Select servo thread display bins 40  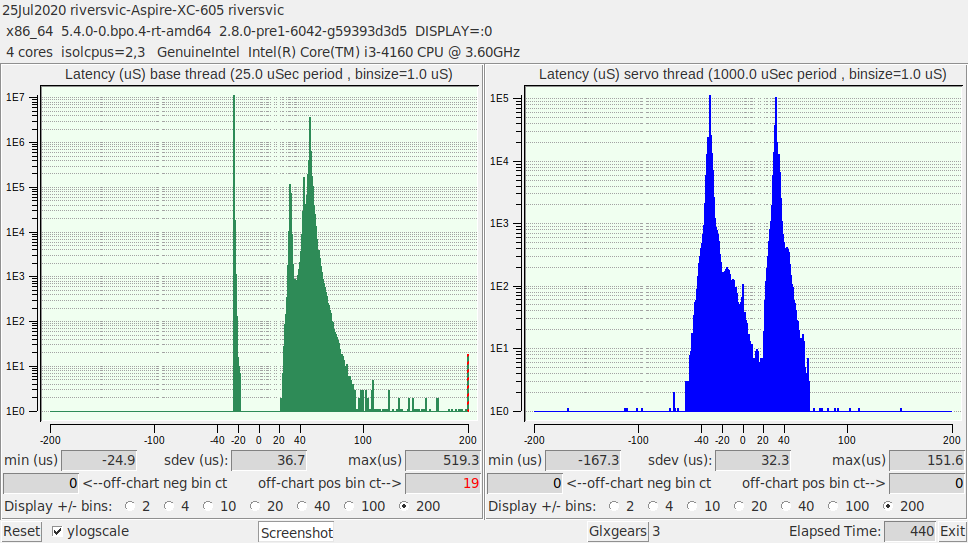(786, 506)
